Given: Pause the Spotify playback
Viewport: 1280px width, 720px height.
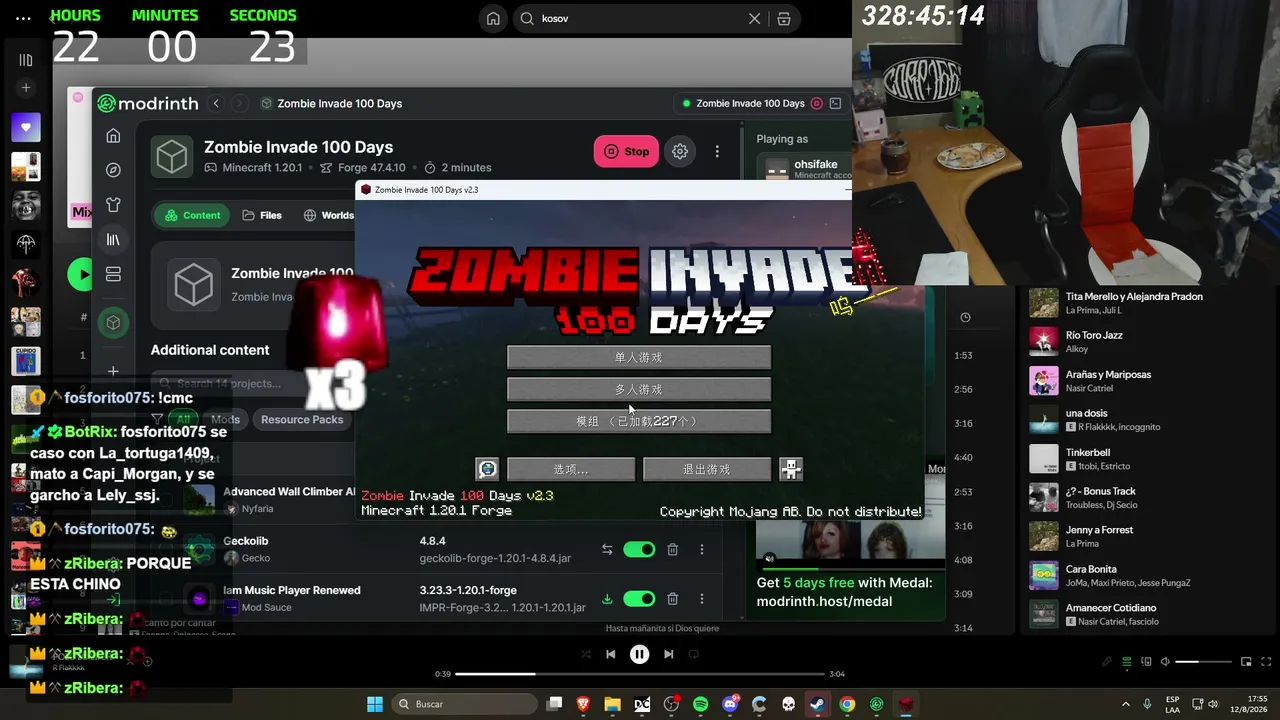Looking at the screenshot, I should [x=639, y=654].
